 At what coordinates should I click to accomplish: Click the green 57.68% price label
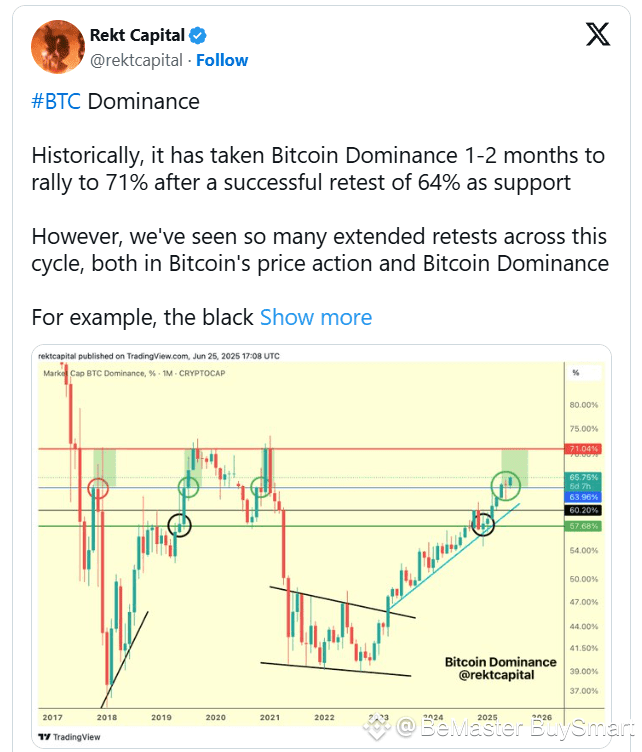(x=583, y=526)
